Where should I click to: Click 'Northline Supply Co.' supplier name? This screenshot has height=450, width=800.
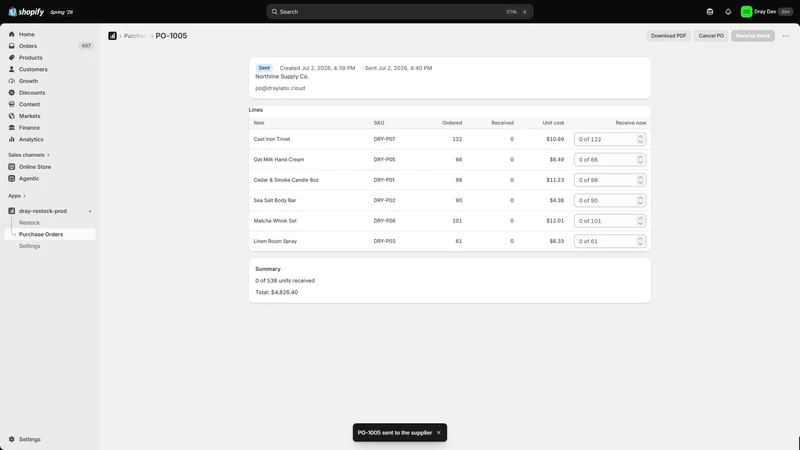click(x=282, y=77)
